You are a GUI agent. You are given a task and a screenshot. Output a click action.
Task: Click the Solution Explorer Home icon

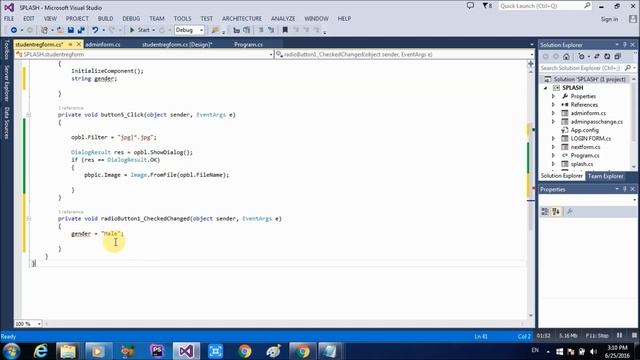click(x=566, y=56)
